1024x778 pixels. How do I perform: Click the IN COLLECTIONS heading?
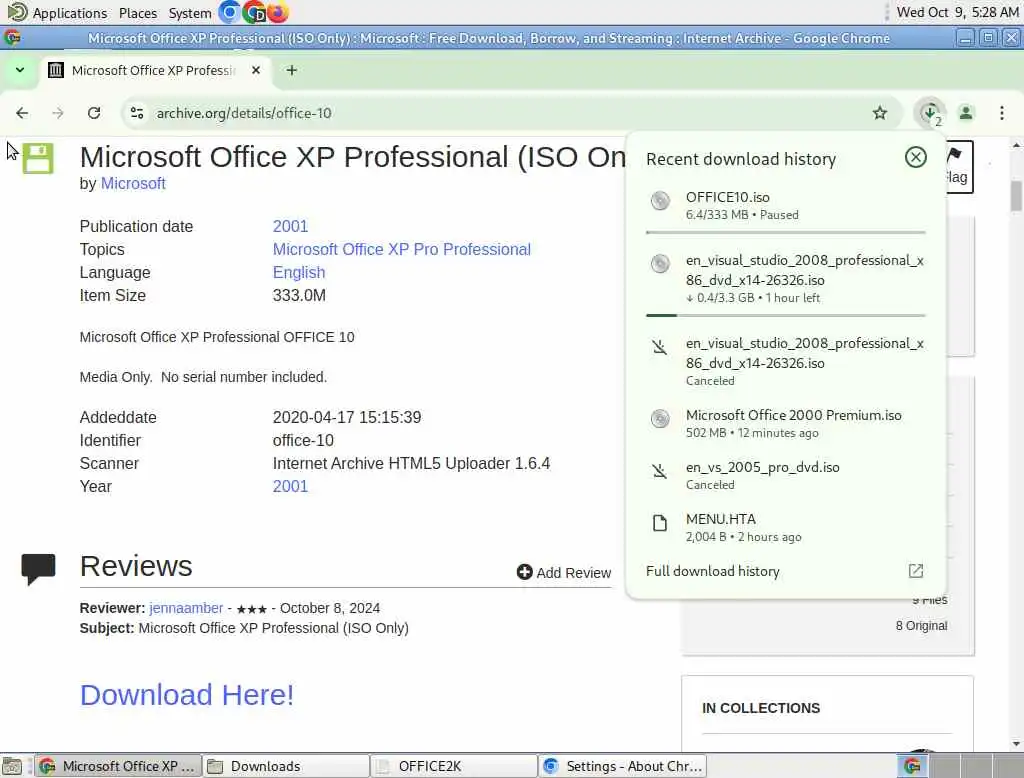761,708
